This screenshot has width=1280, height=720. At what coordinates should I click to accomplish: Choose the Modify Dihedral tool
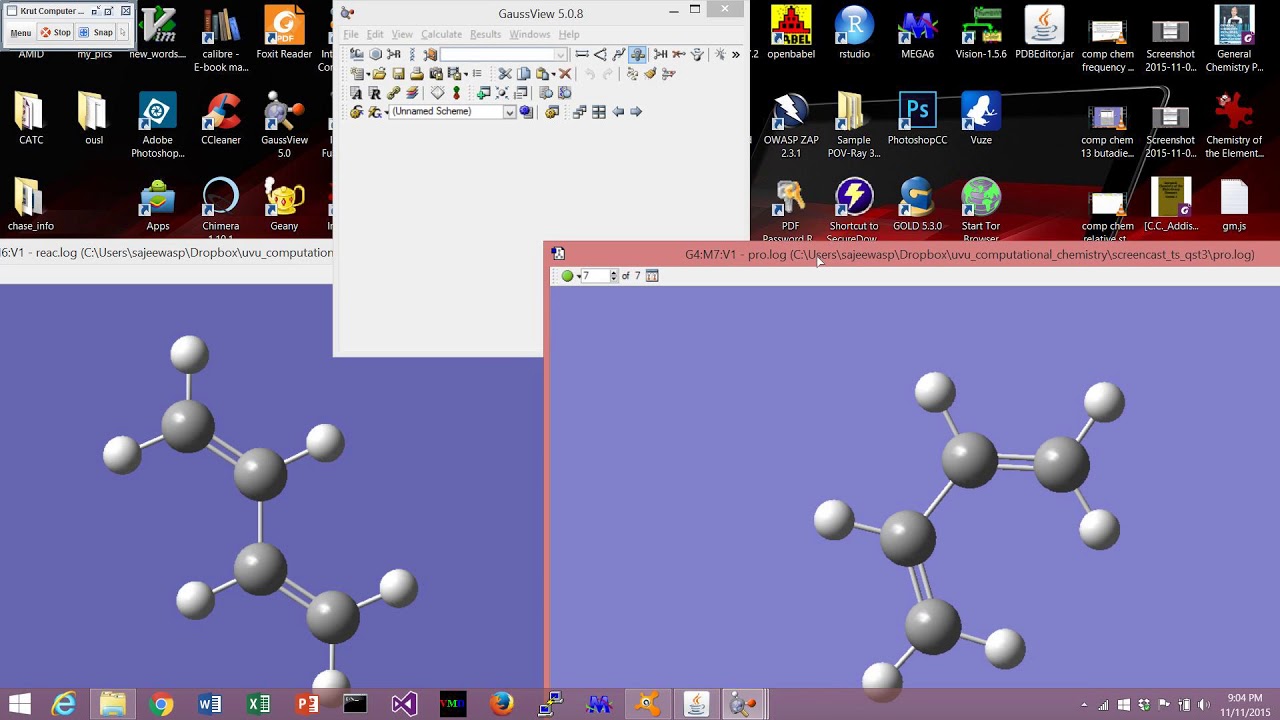click(618, 54)
